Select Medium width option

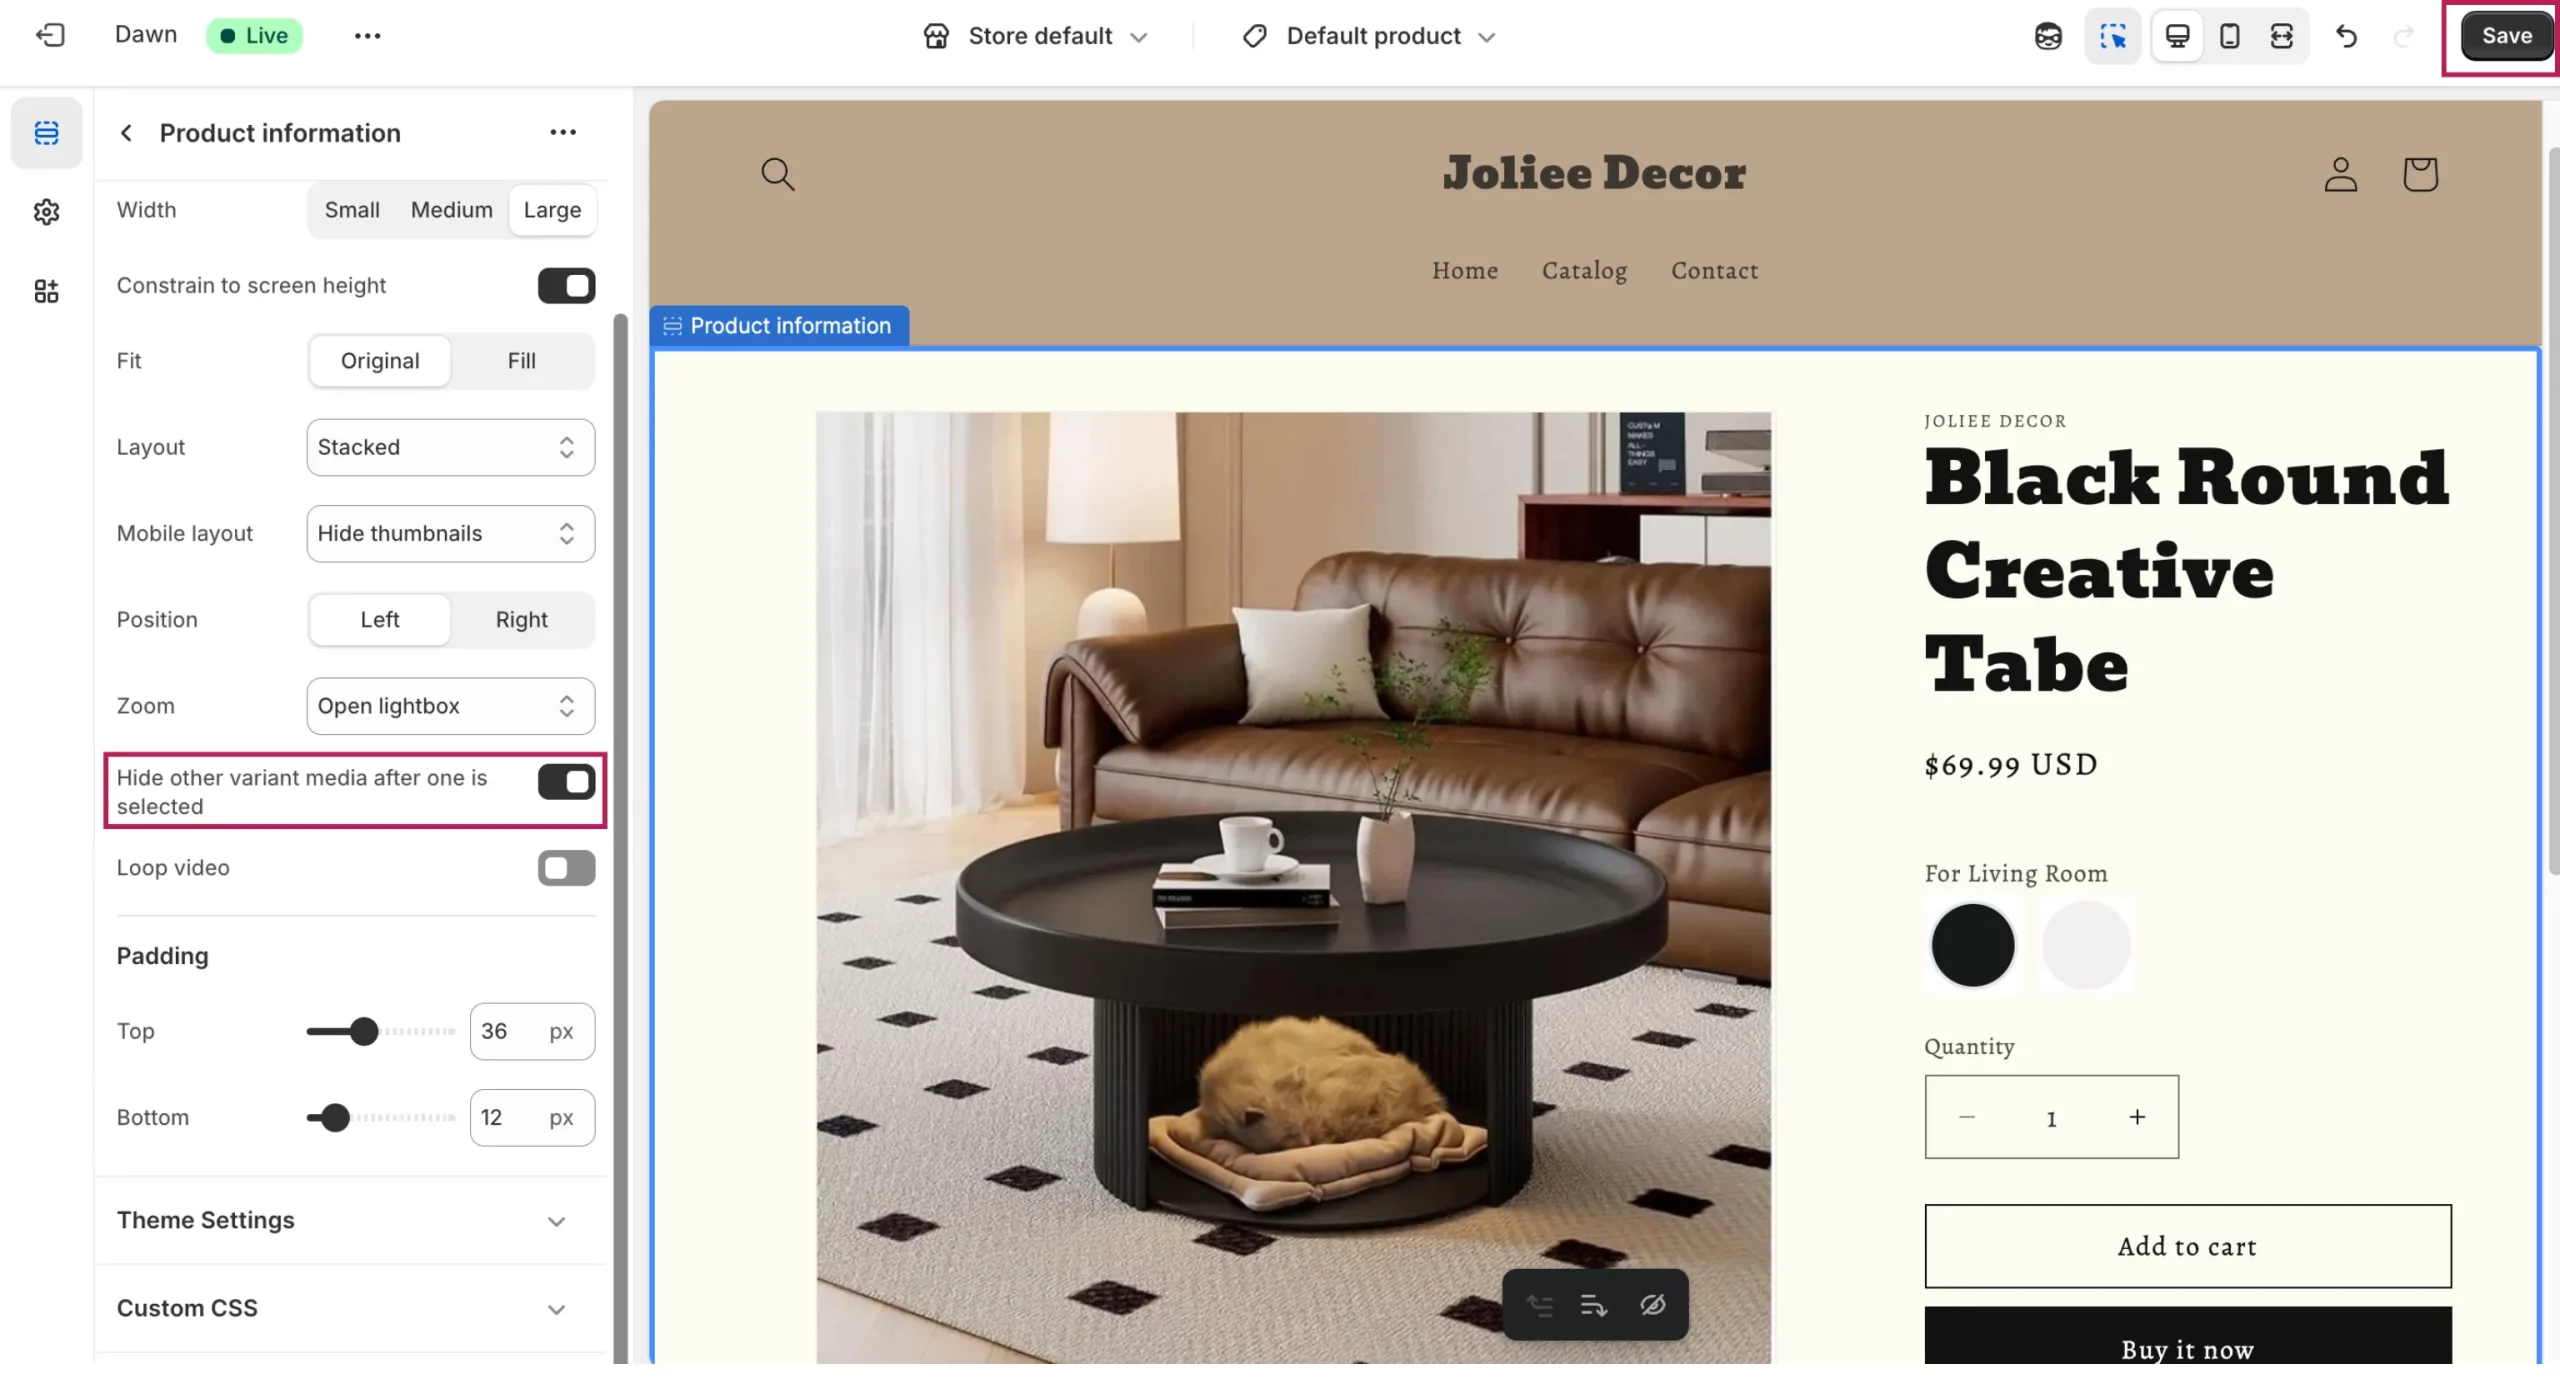pos(452,210)
